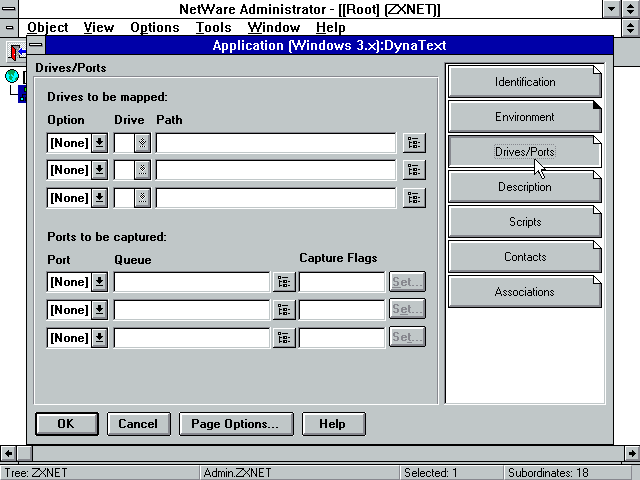
Task: Open the Object menu
Action: click(47, 27)
